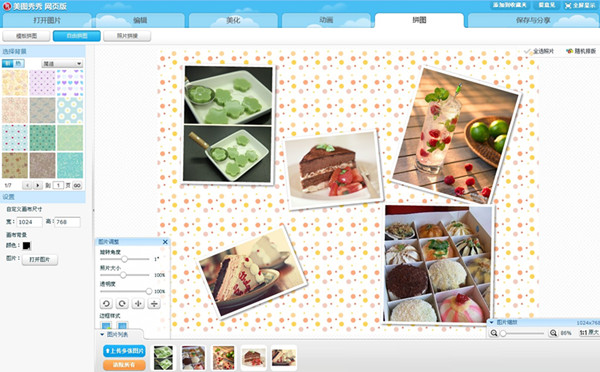Click flip vertical icon
Viewport: 600px width, 372px height.
pos(154,303)
